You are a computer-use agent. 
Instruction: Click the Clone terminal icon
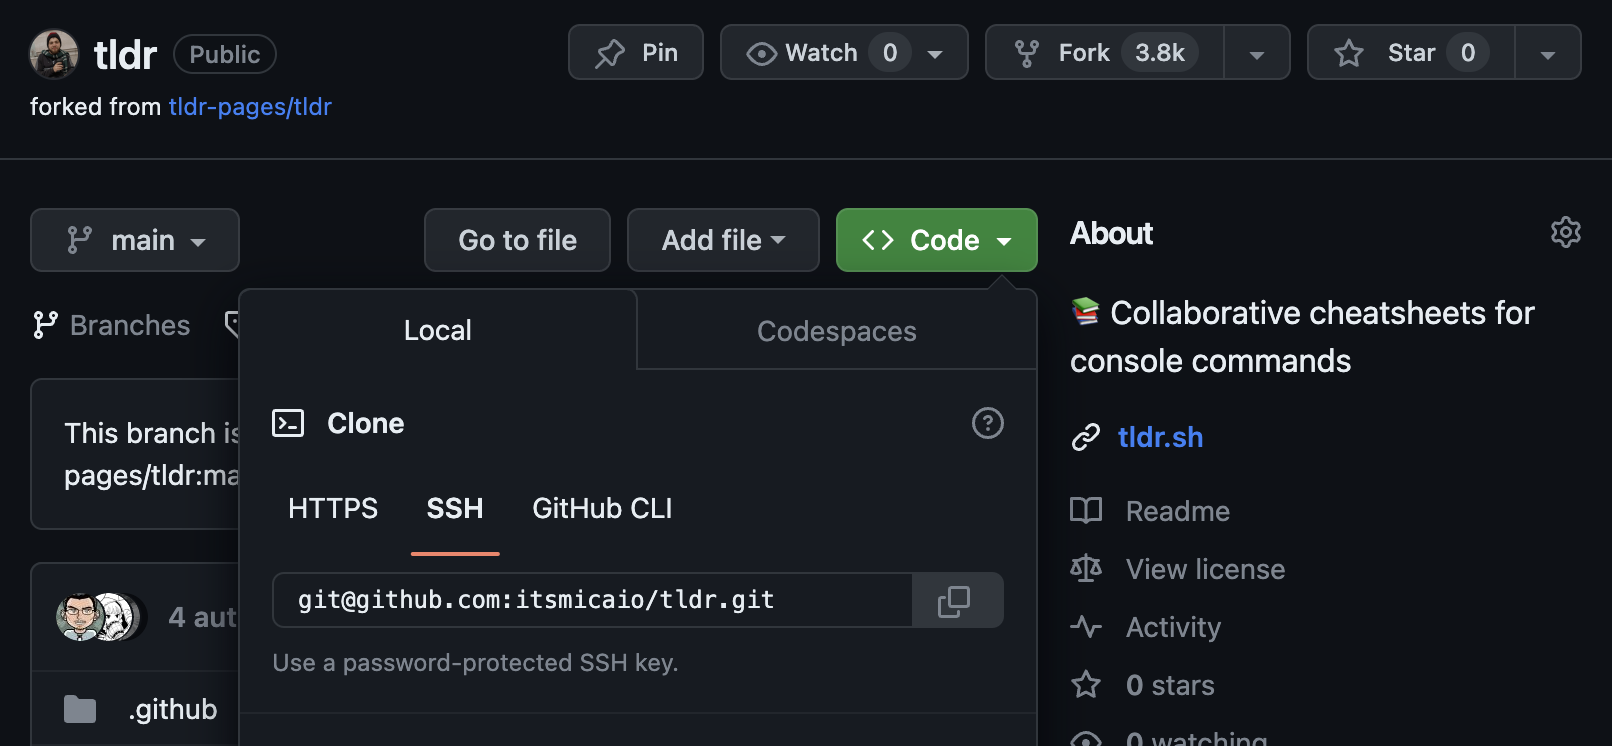pos(288,423)
